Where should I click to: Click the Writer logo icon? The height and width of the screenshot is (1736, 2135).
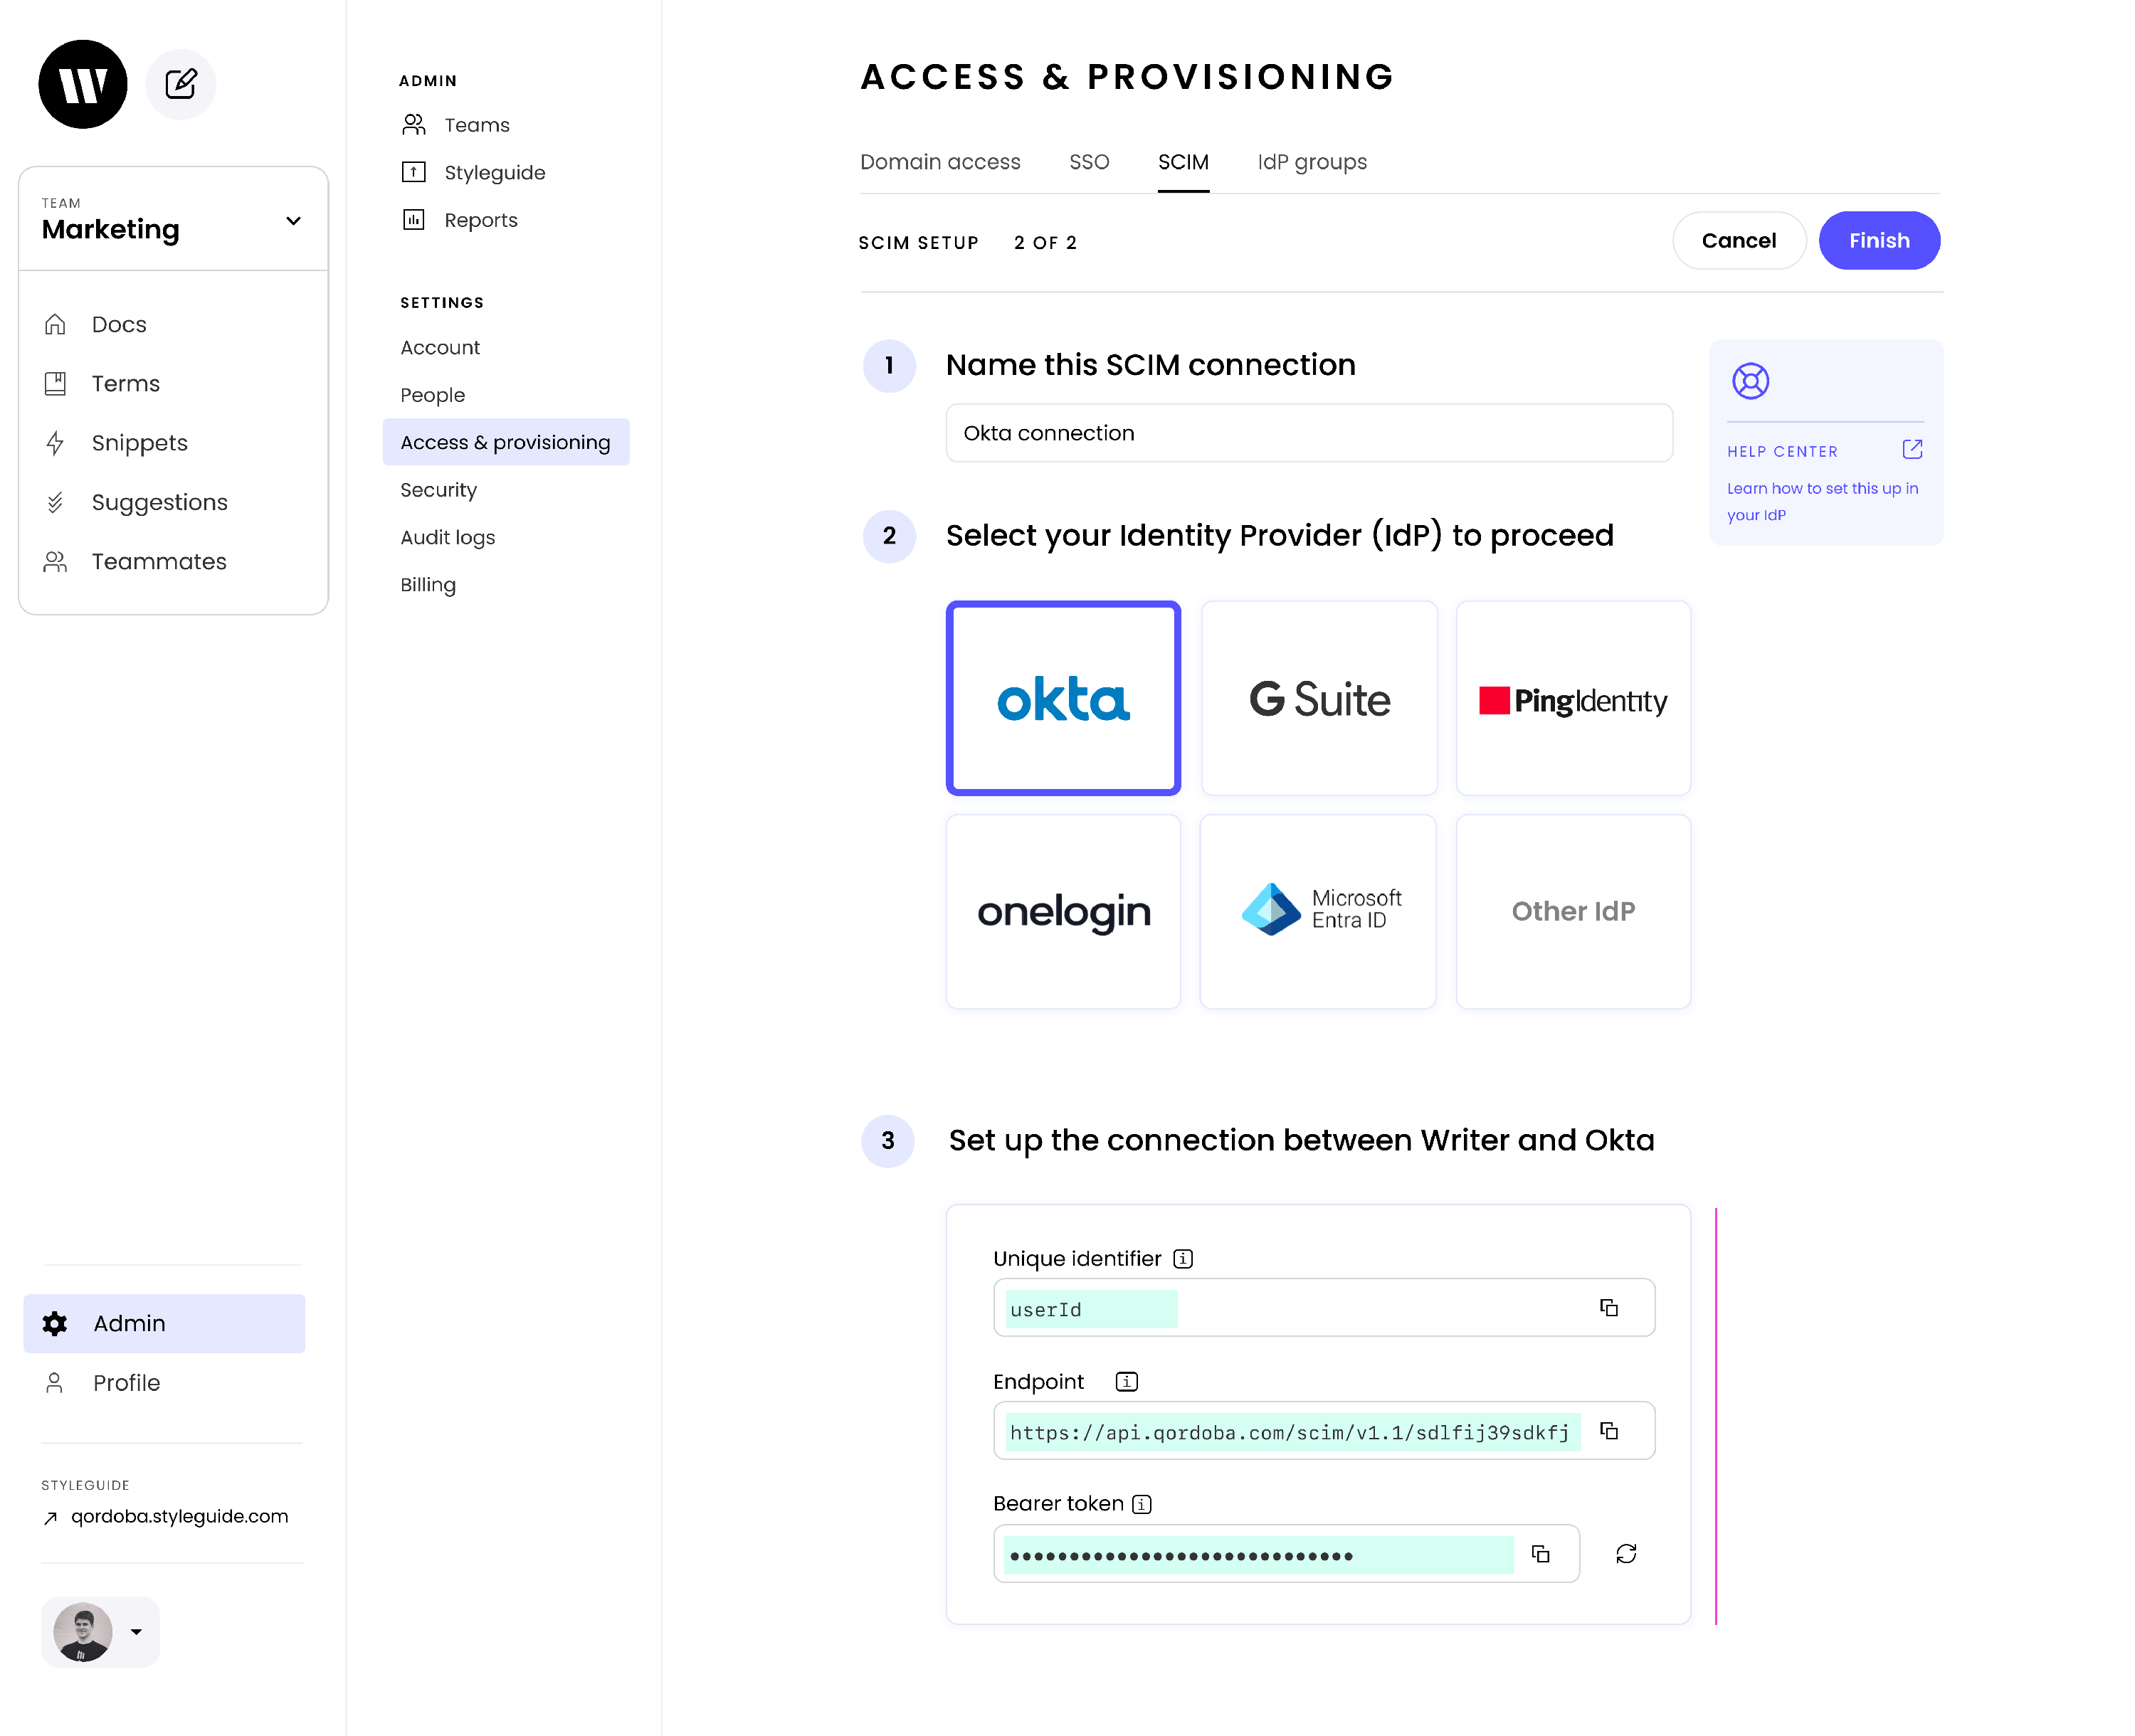point(83,84)
